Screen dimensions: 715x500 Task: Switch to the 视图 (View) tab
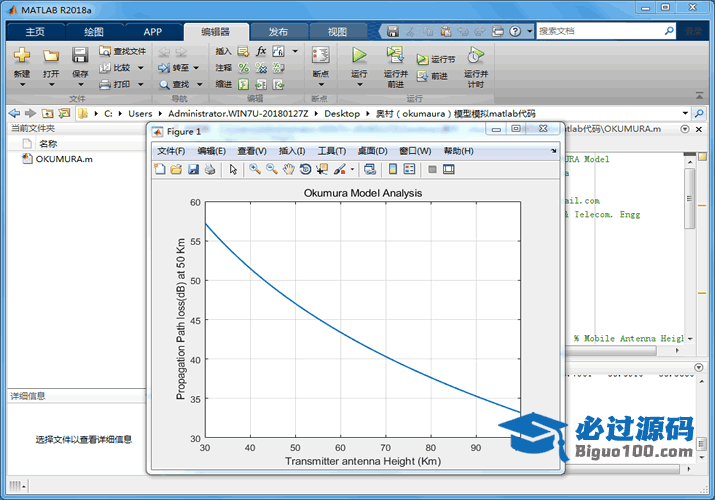337,32
